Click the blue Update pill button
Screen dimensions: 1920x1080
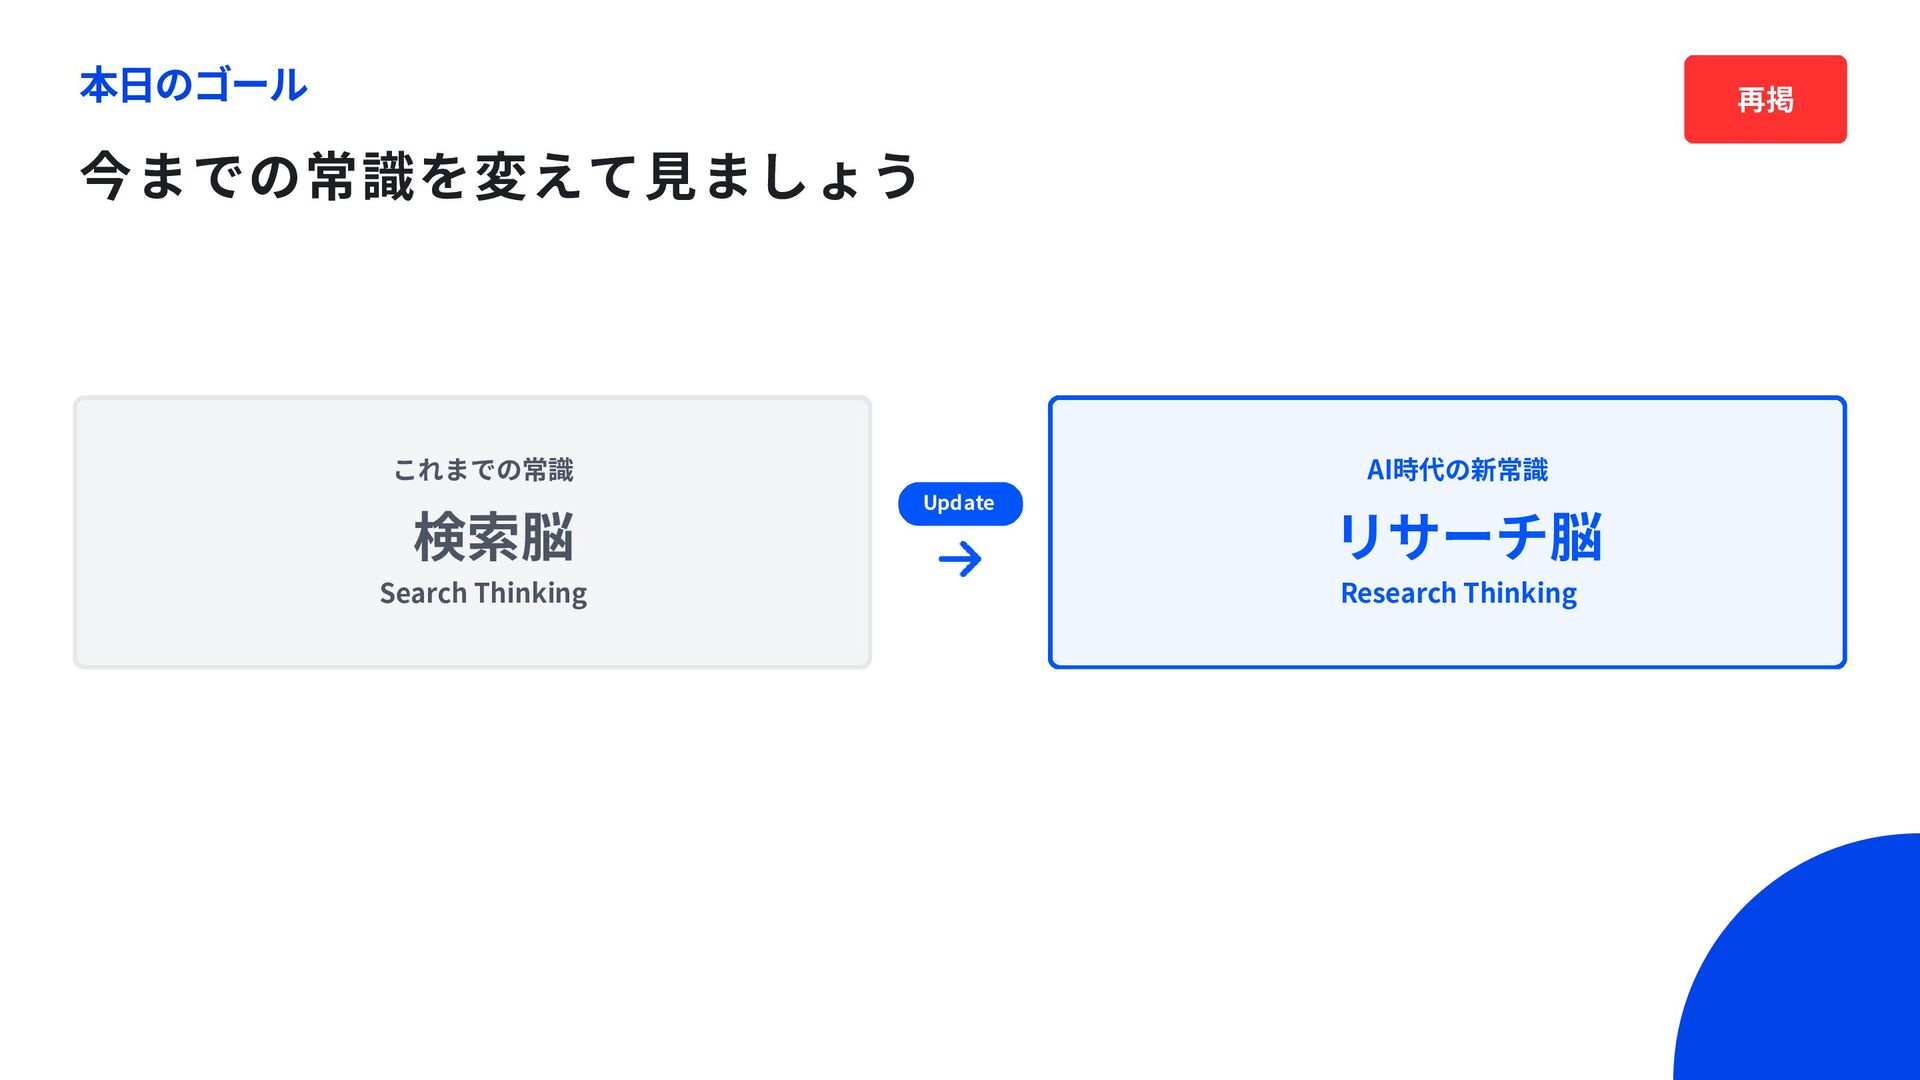[x=959, y=503]
